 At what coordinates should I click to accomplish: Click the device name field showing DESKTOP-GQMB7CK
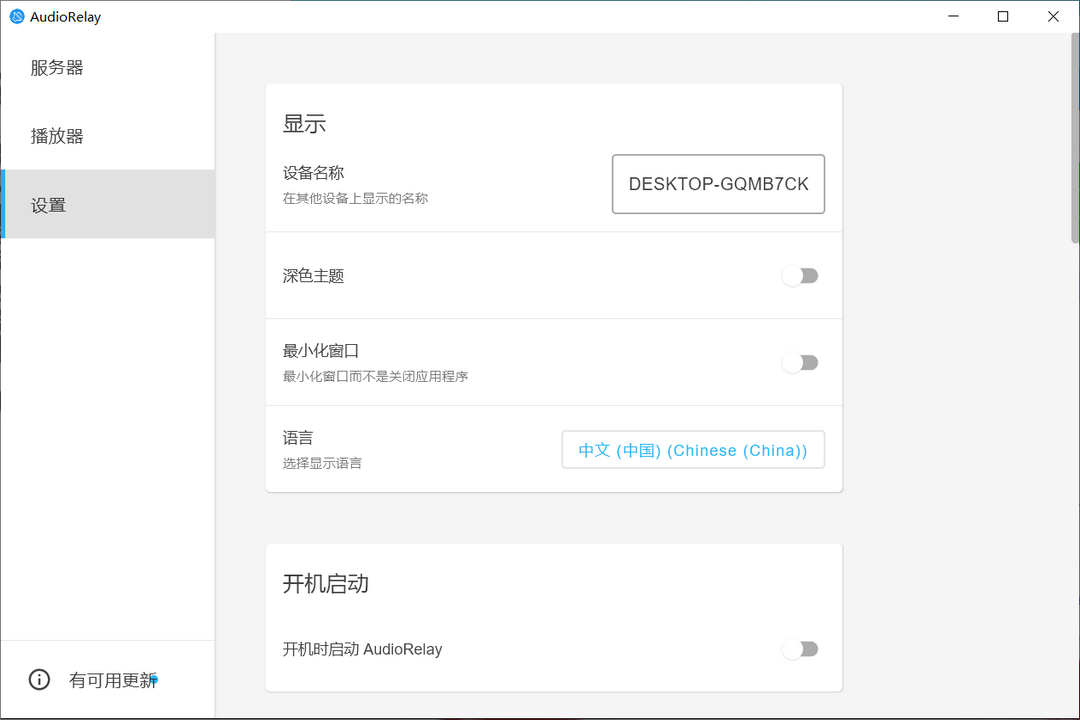point(717,184)
